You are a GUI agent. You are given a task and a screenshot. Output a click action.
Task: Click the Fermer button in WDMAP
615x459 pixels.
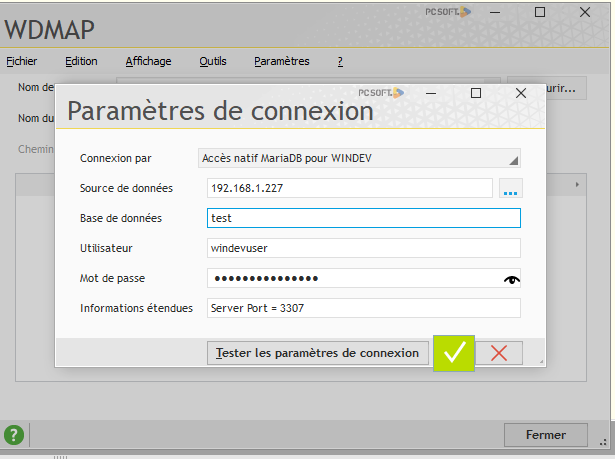tap(546, 435)
